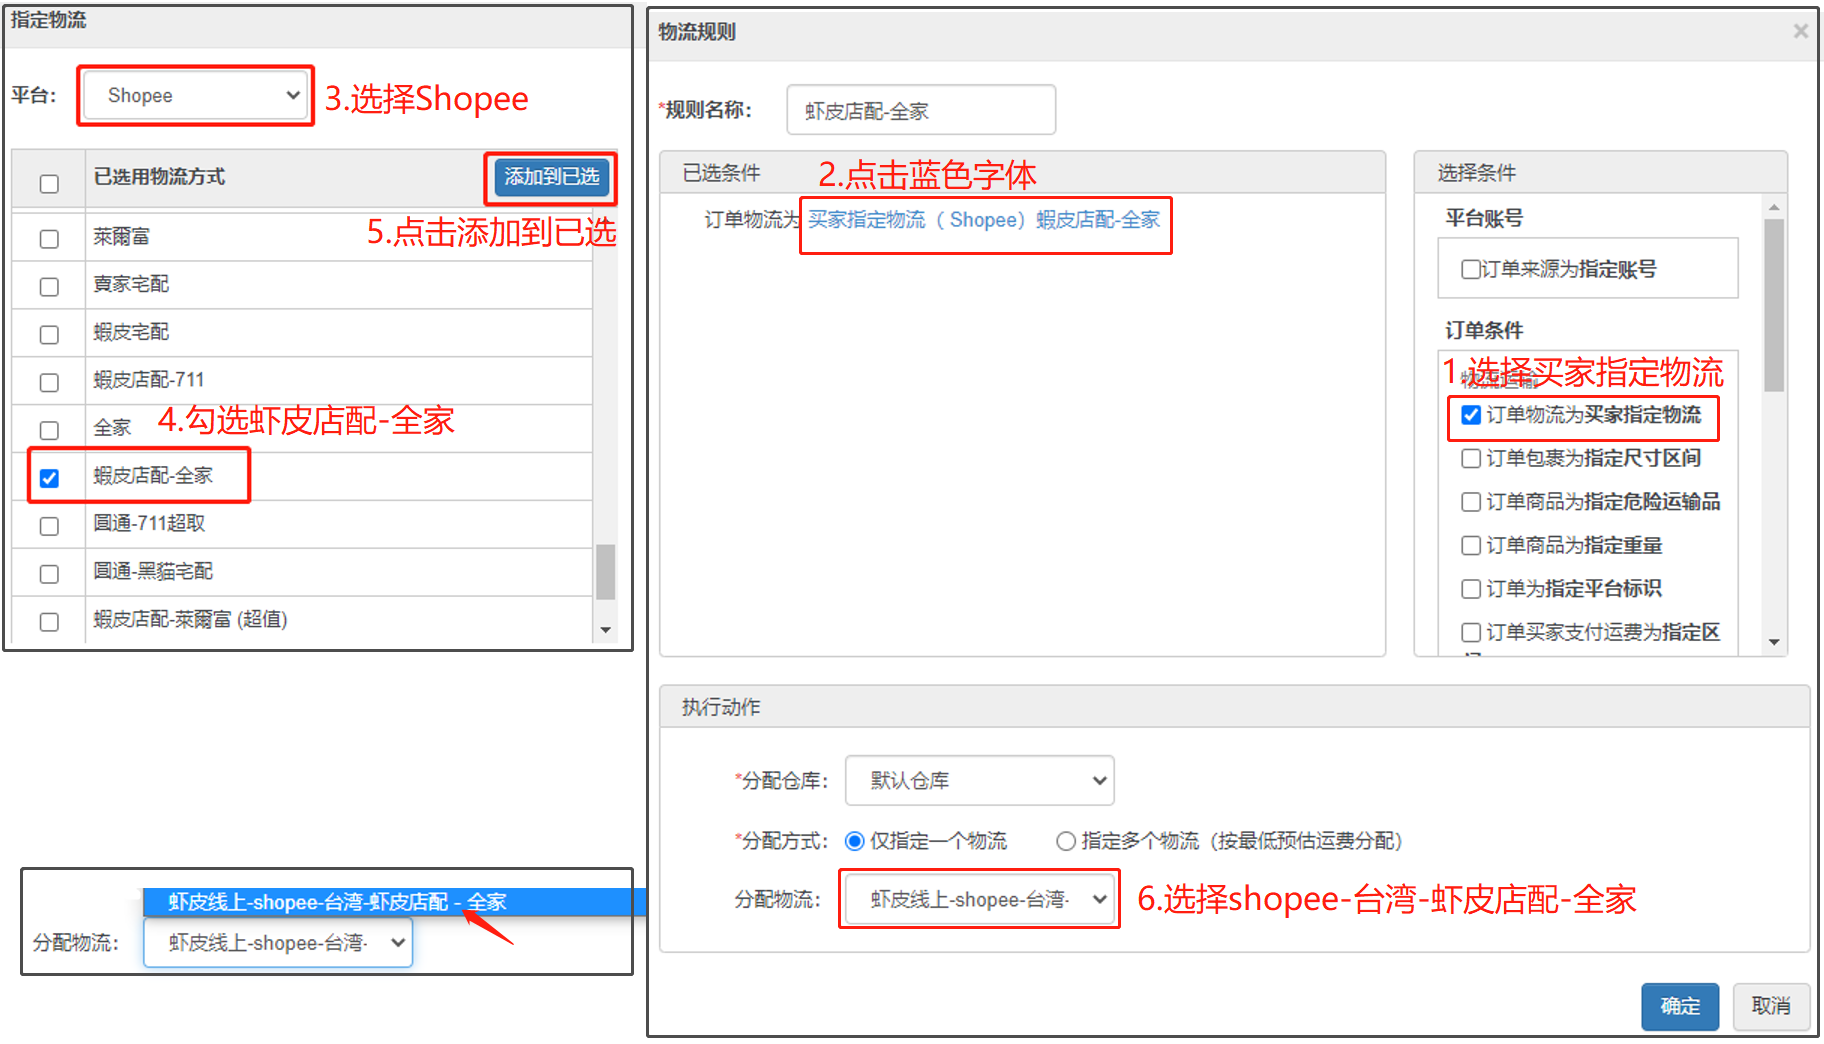
Task: Check the 蝦皮店配-711 row checkbox
Action: (49, 383)
